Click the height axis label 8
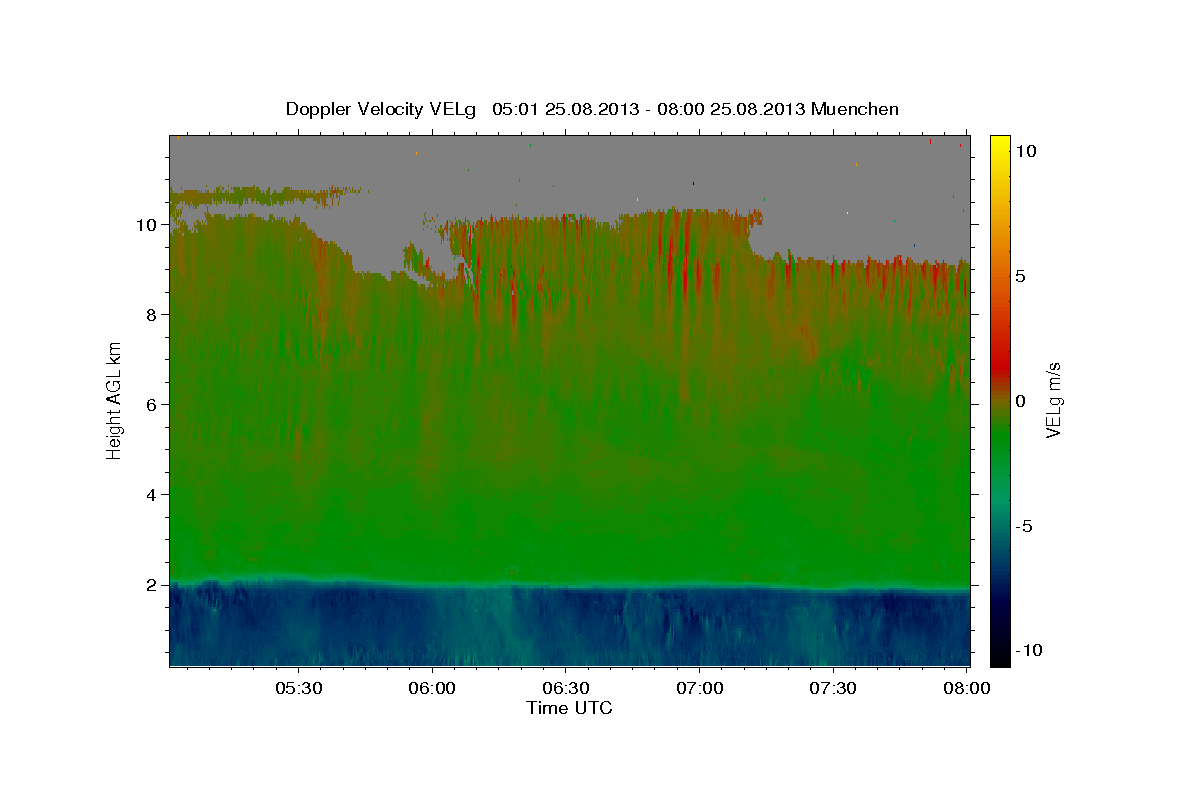 pyautogui.click(x=154, y=315)
